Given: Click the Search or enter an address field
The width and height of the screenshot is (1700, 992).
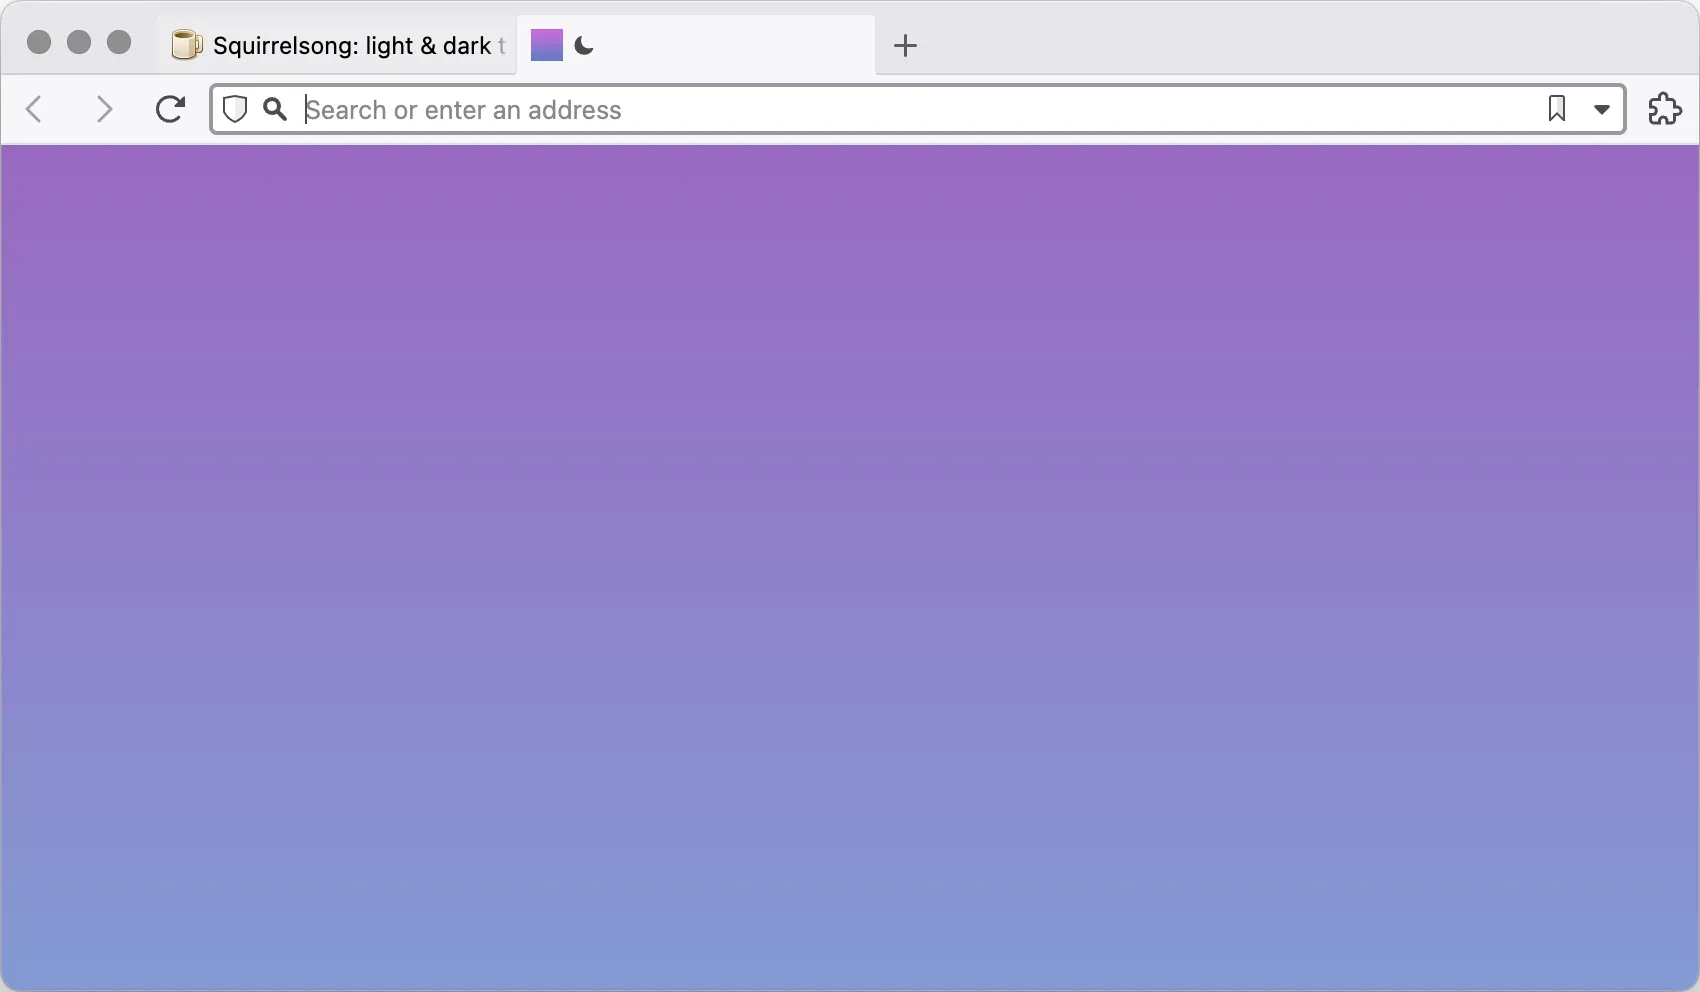Looking at the screenshot, I should (x=700, y=110).
